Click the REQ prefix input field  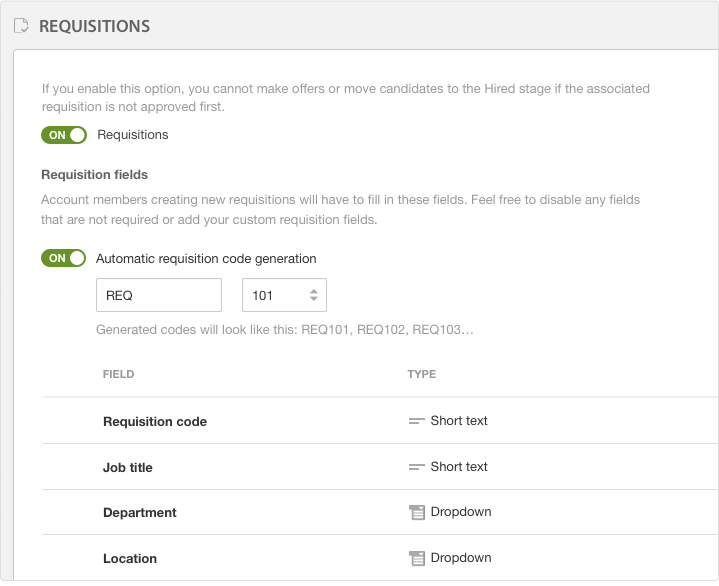[159, 295]
